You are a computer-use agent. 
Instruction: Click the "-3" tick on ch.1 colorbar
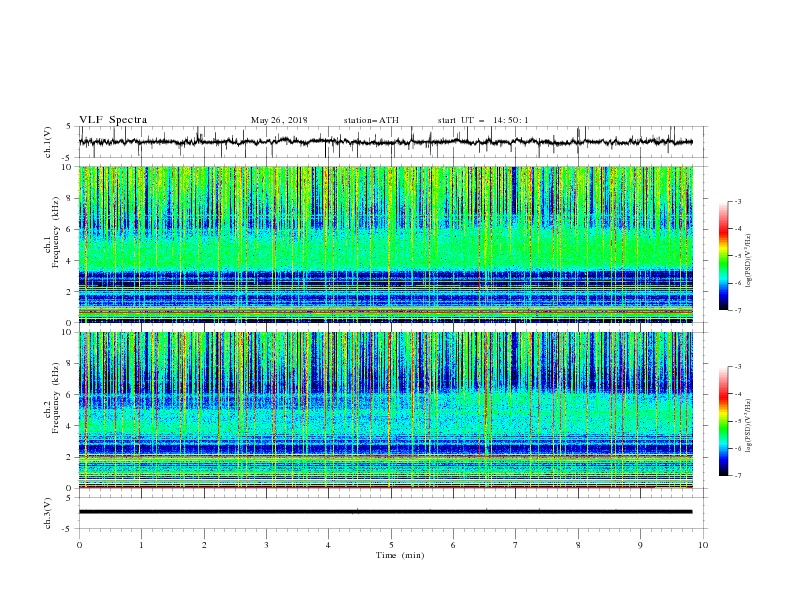737,201
